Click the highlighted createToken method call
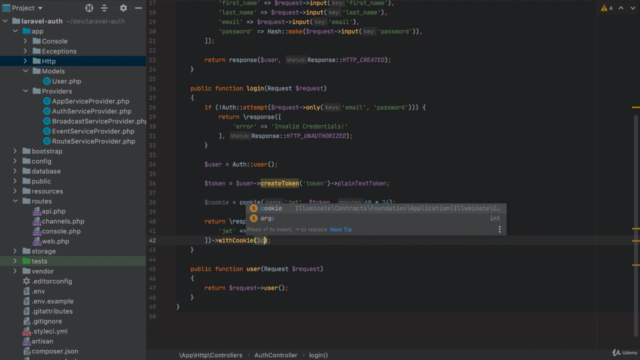Image resolution: width=640 pixels, height=360 pixels. 280,183
